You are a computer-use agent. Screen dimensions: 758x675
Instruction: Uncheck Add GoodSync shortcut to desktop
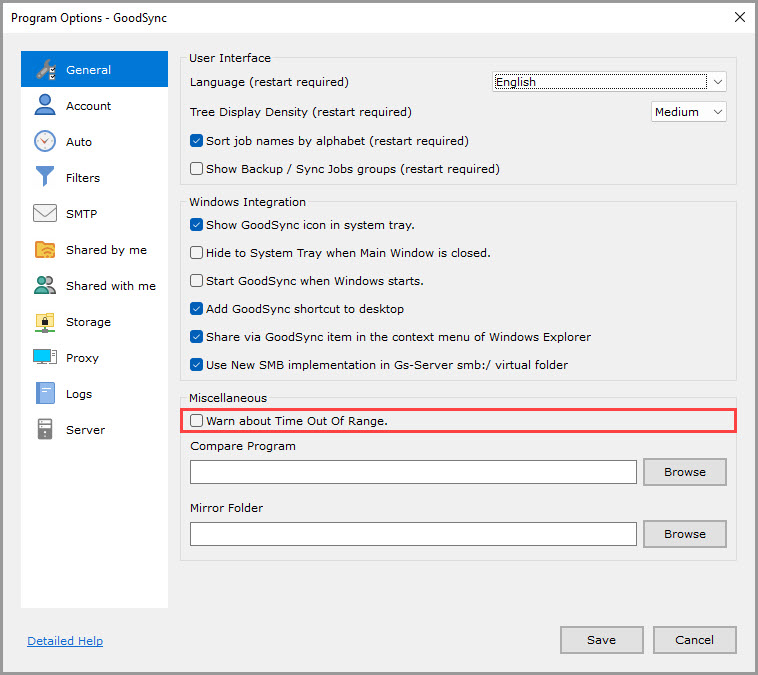(x=196, y=309)
